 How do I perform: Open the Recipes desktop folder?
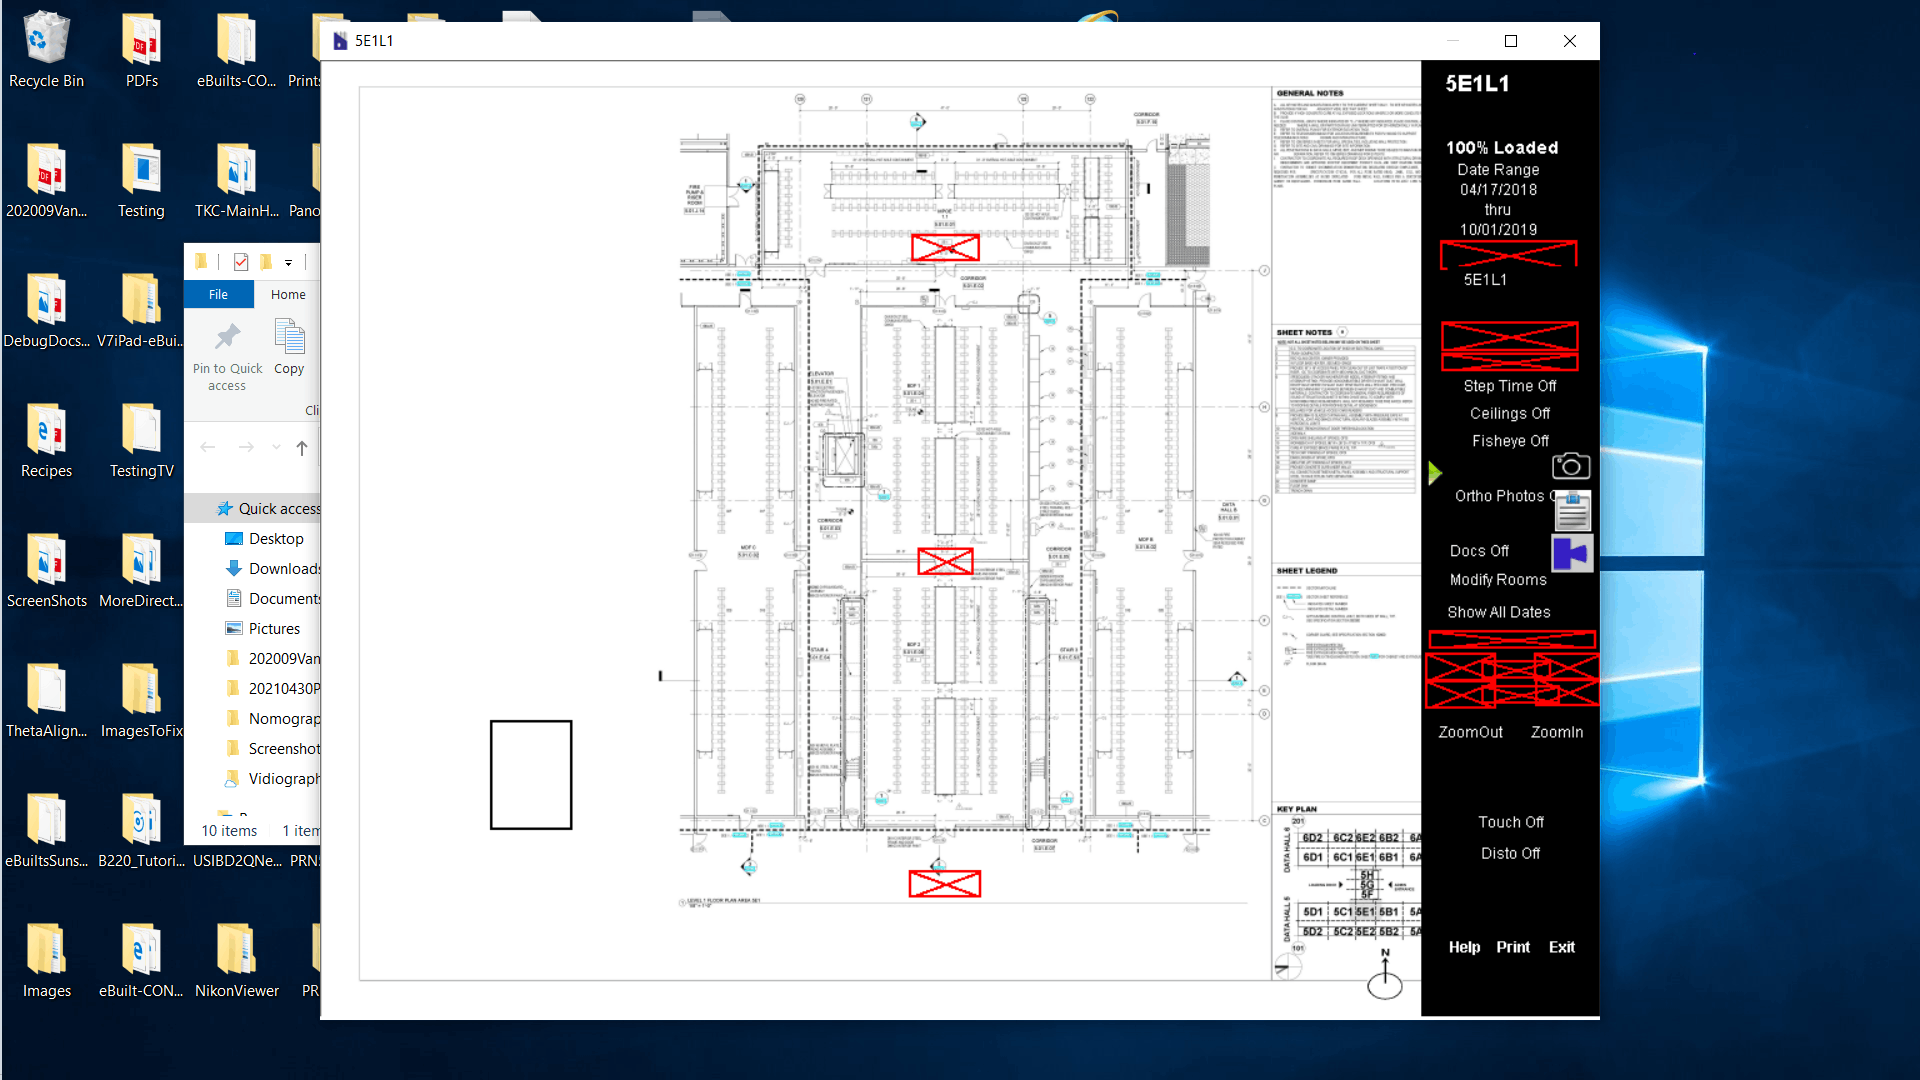click(46, 440)
